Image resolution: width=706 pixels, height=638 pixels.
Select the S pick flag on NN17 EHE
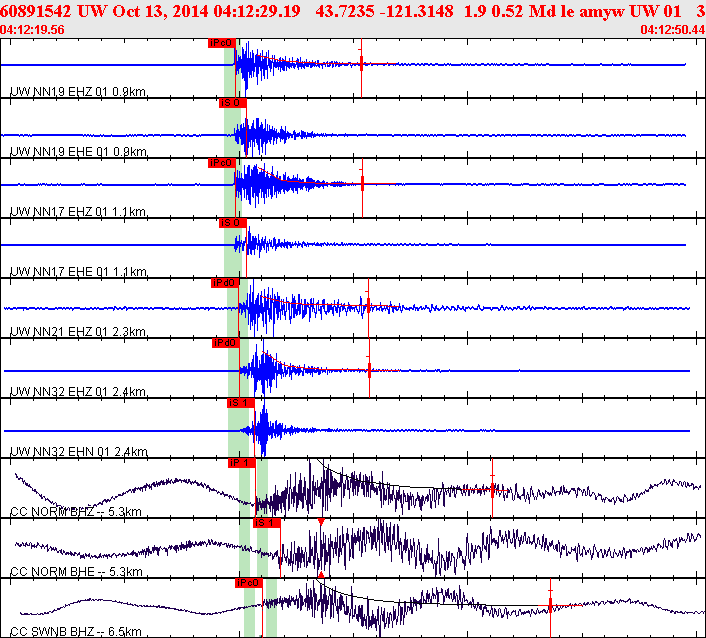(x=231, y=223)
